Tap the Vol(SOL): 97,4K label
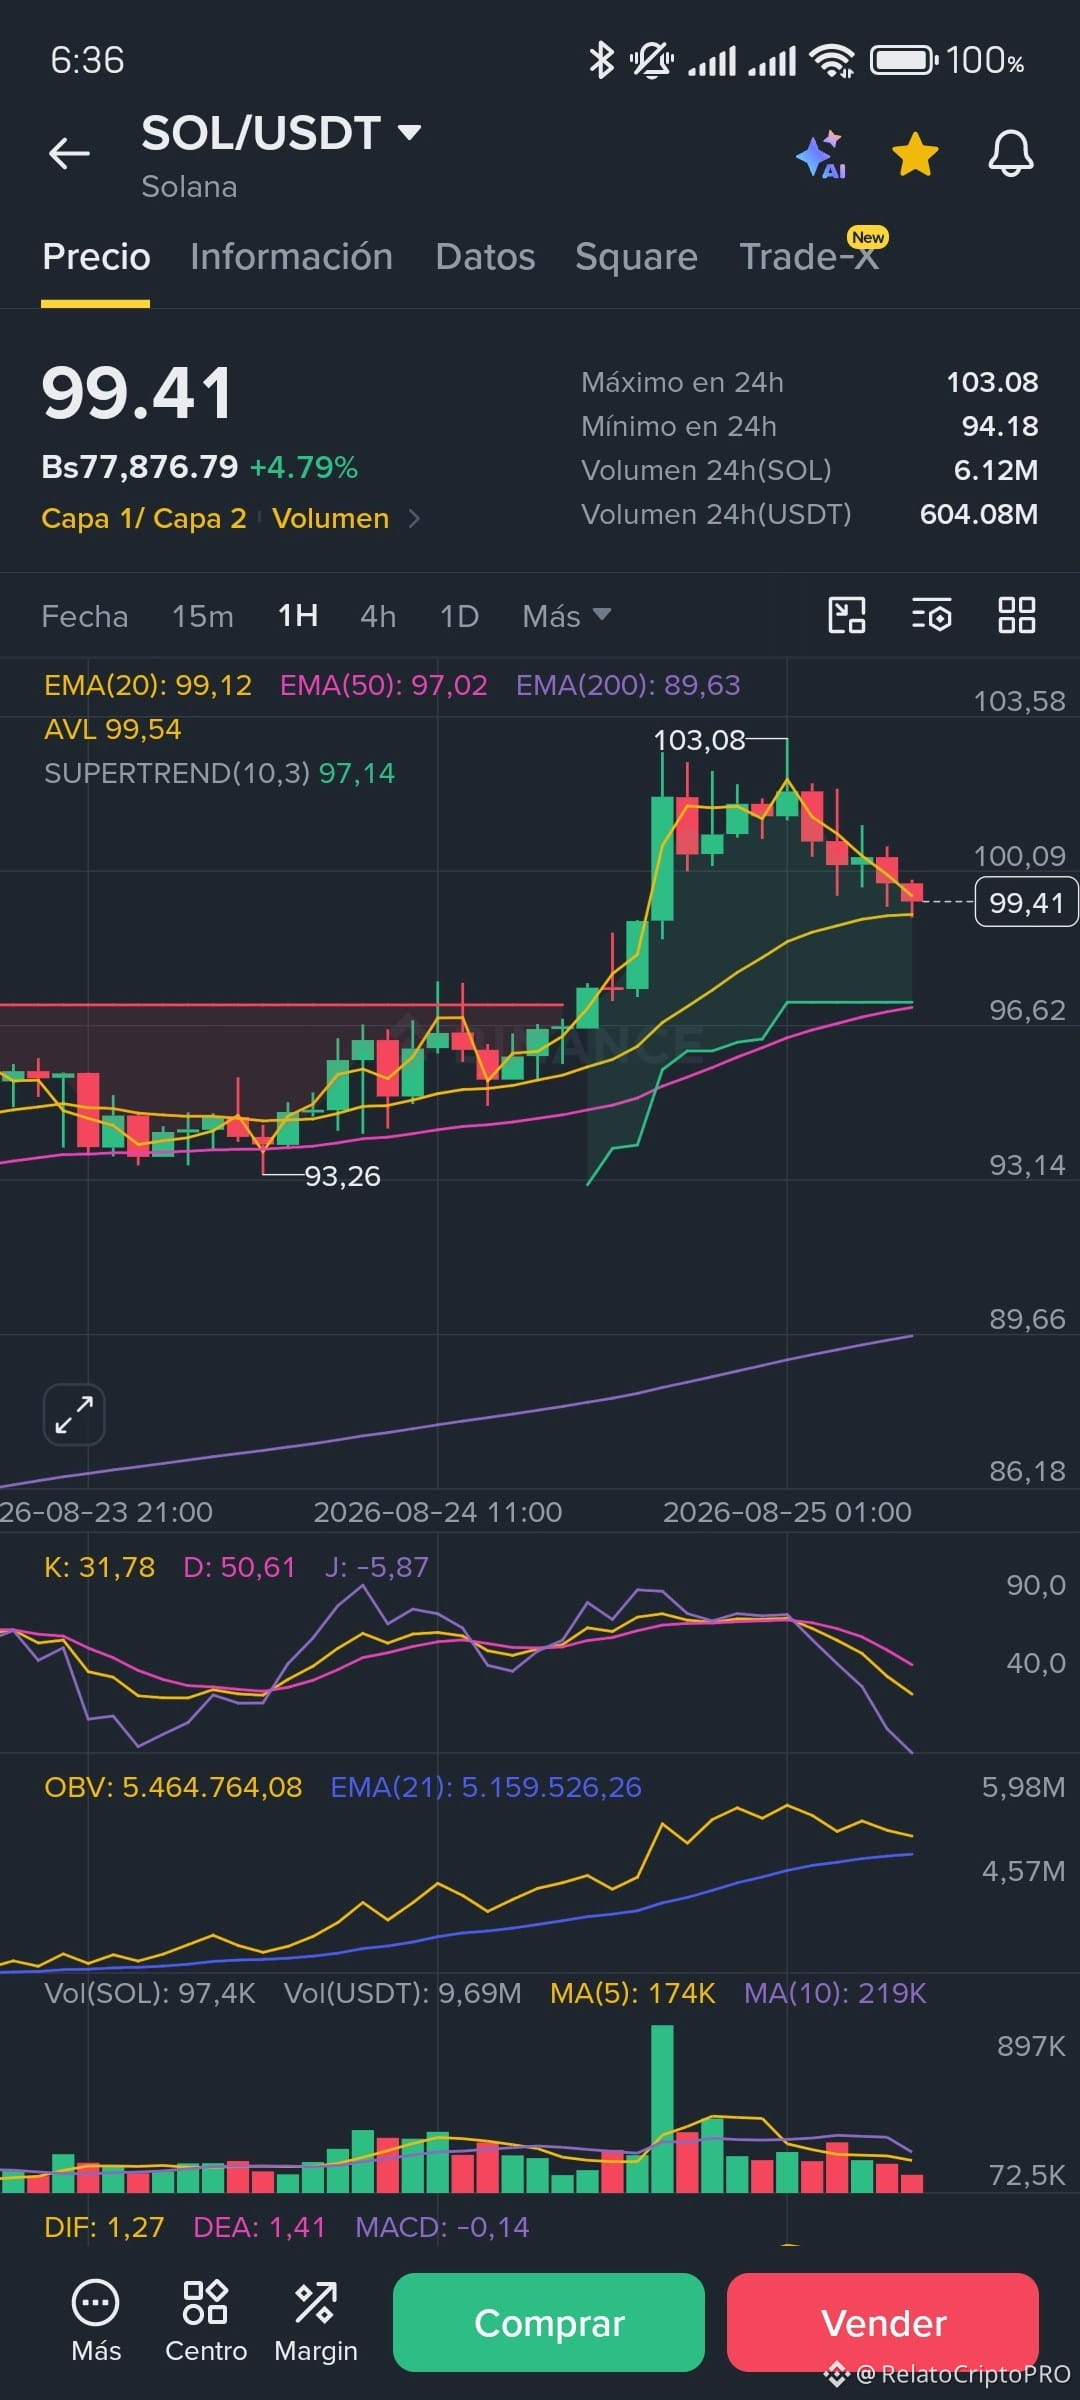This screenshot has width=1080, height=2400. click(150, 1993)
